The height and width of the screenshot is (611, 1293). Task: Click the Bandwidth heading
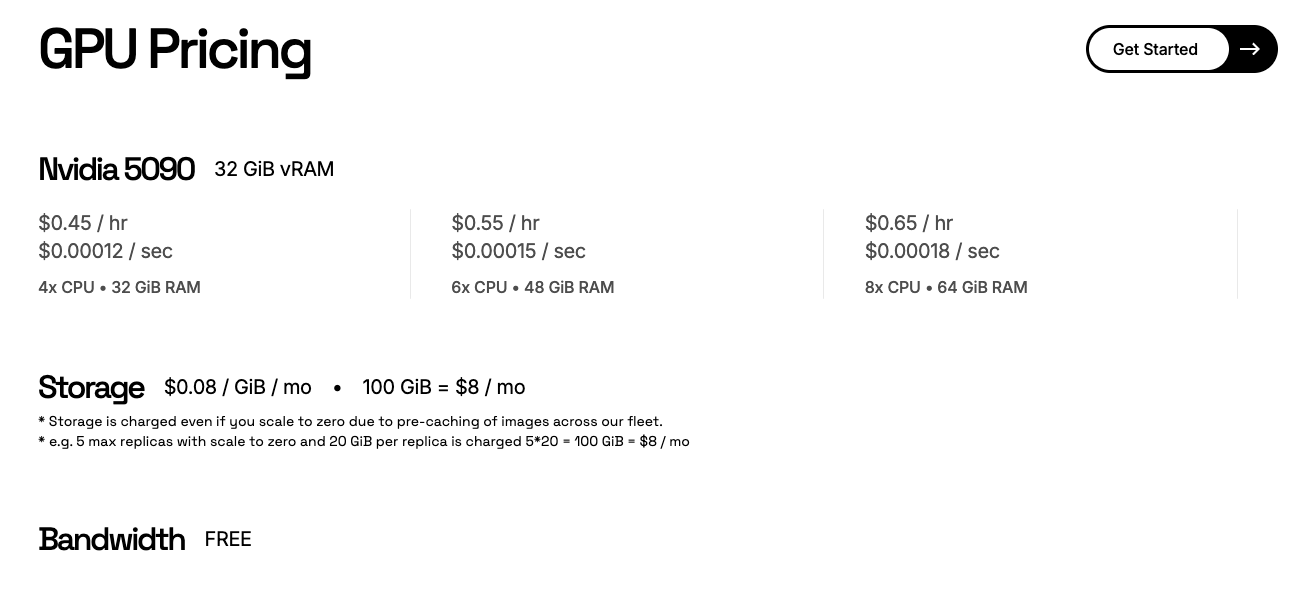coord(112,539)
